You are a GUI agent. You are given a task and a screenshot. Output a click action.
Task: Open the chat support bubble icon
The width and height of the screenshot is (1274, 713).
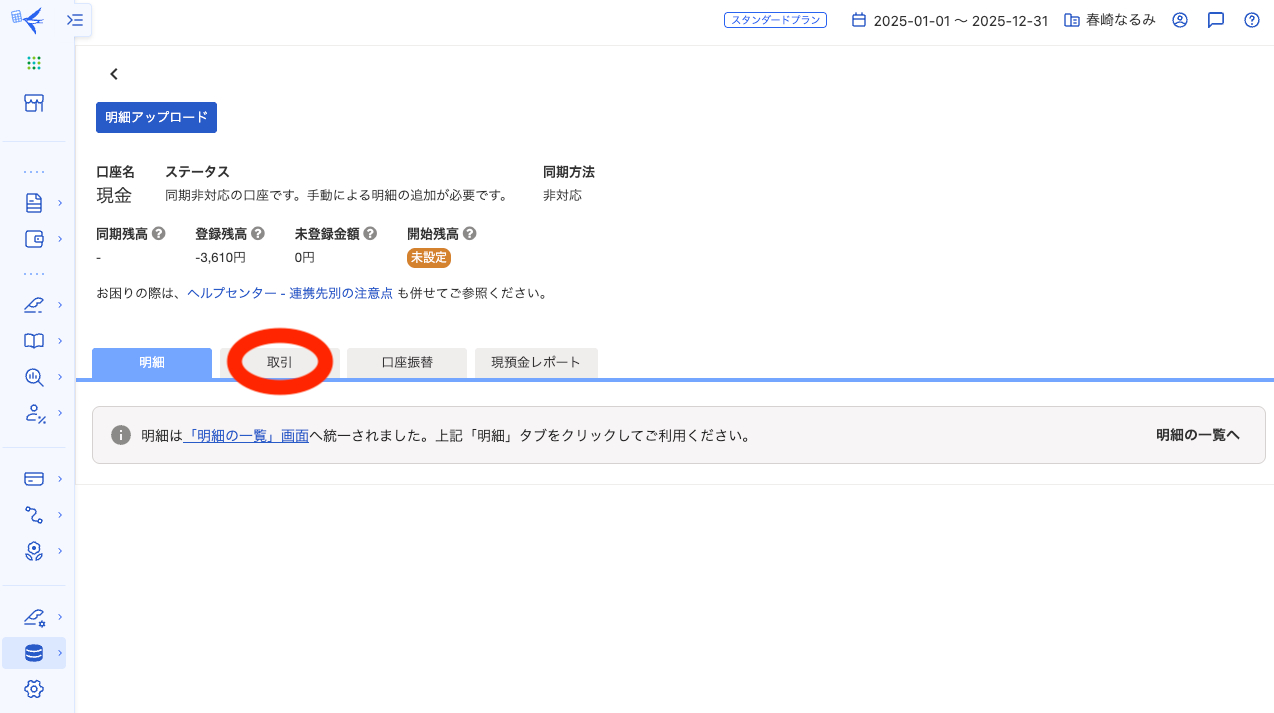click(x=1215, y=19)
